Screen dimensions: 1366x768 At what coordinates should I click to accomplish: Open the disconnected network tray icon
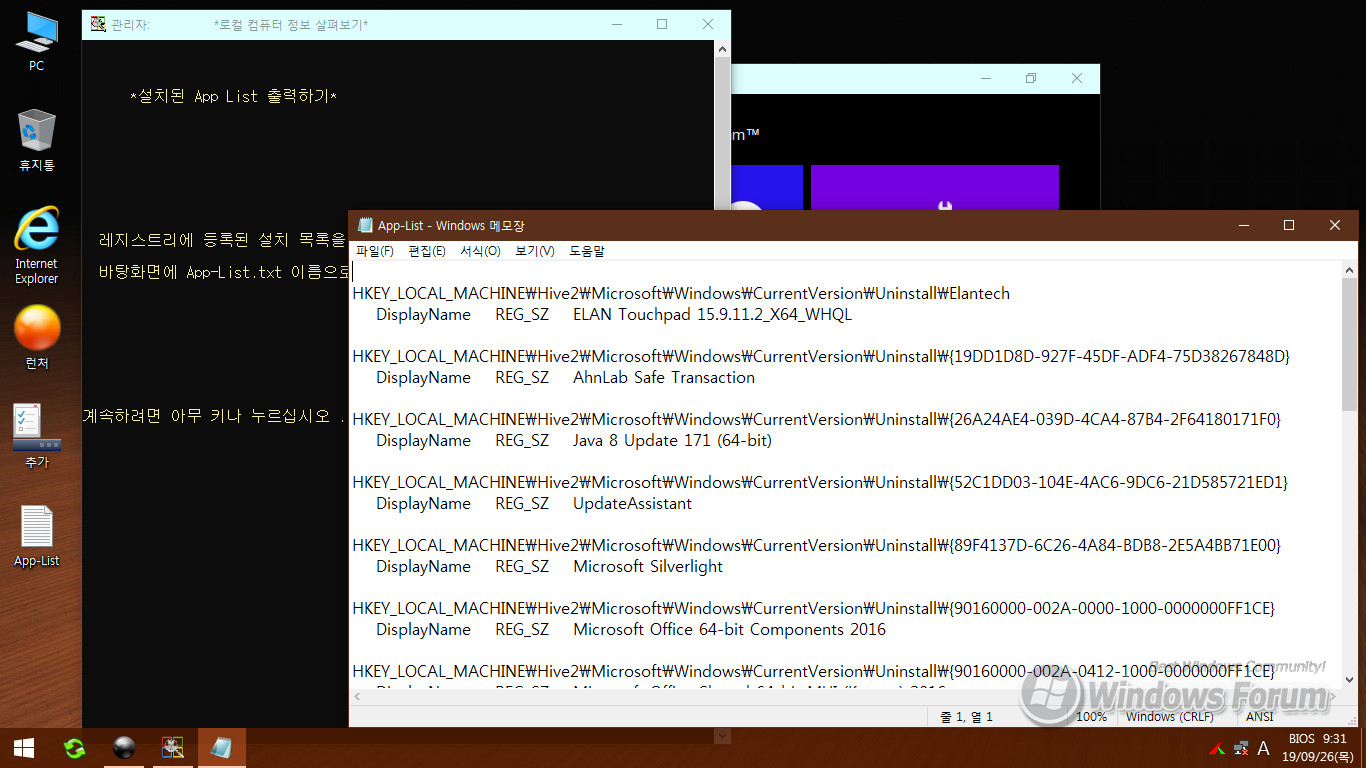(1241, 748)
